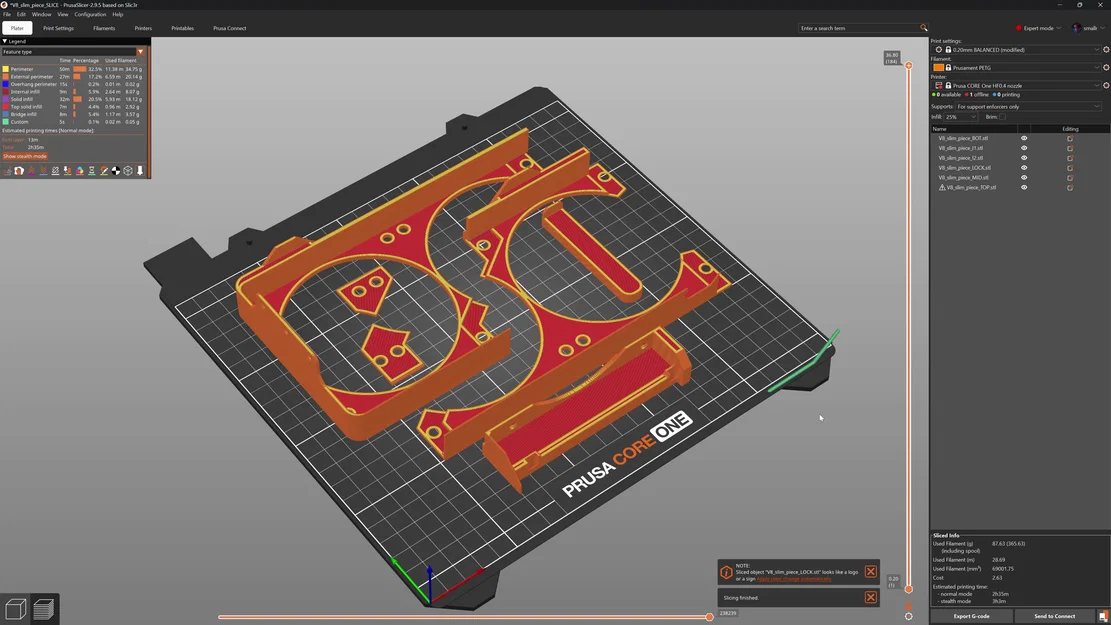Open Feature type dropdown in legend
Screen dimensions: 1111x625
click(73, 52)
